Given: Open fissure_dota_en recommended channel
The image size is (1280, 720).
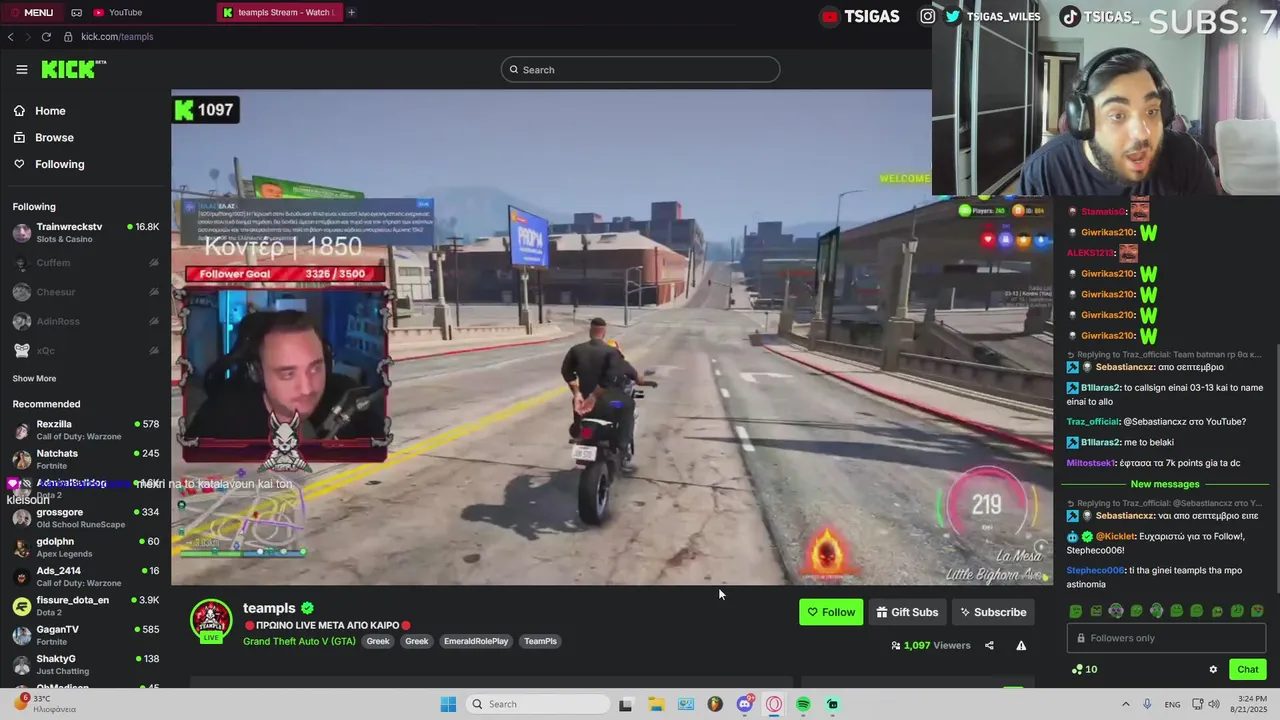Looking at the screenshot, I should [x=85, y=606].
